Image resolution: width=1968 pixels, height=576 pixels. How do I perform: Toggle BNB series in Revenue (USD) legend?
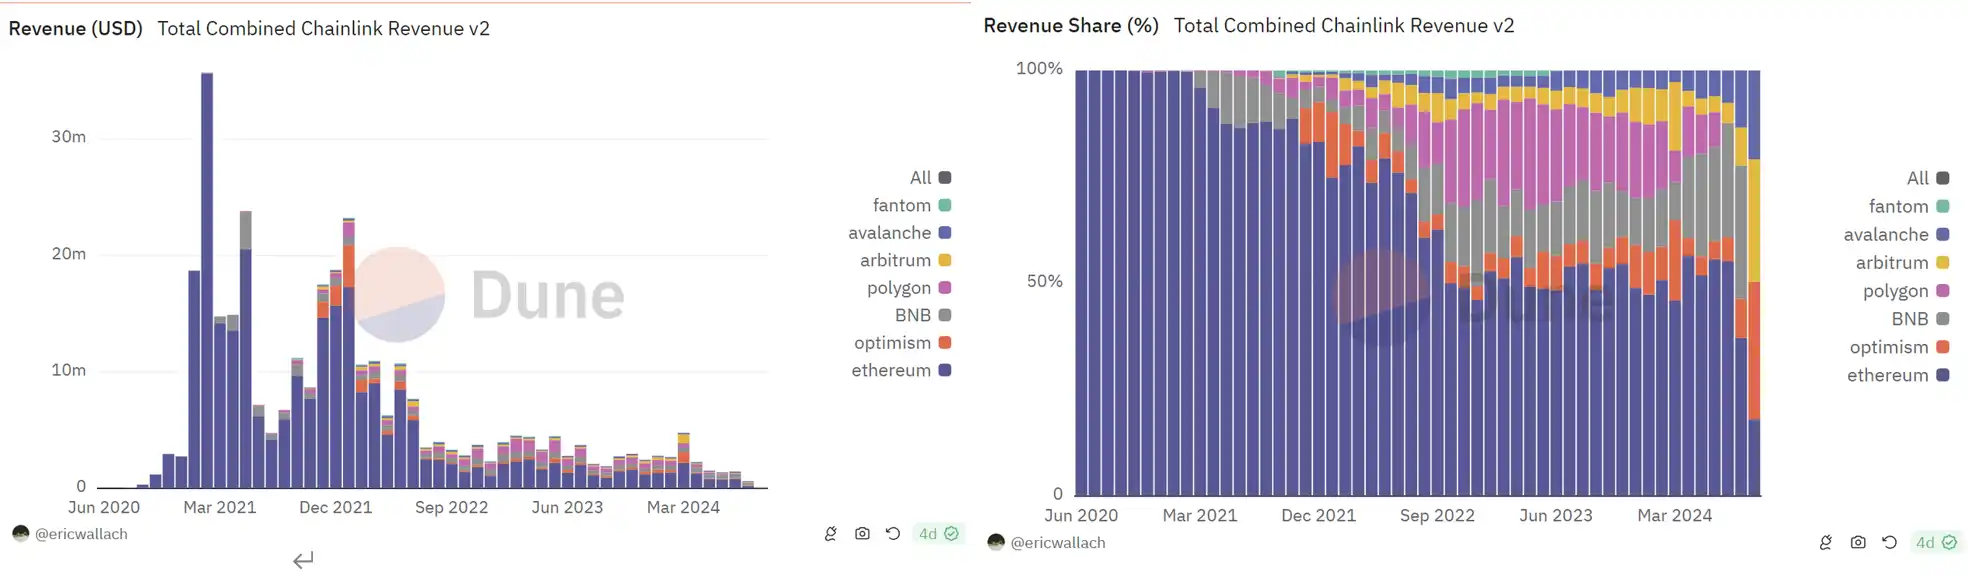point(912,315)
